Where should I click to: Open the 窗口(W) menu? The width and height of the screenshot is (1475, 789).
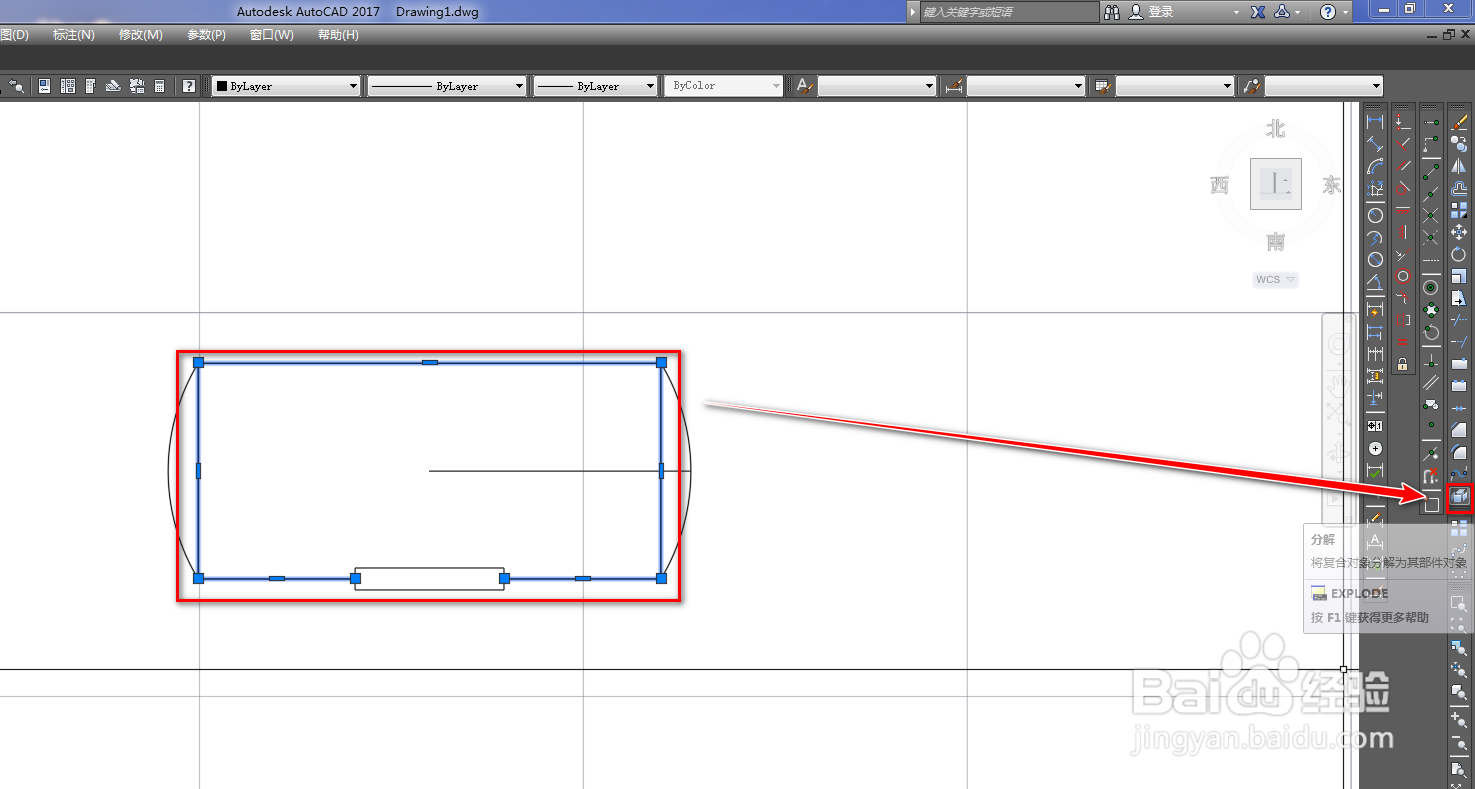(x=272, y=35)
